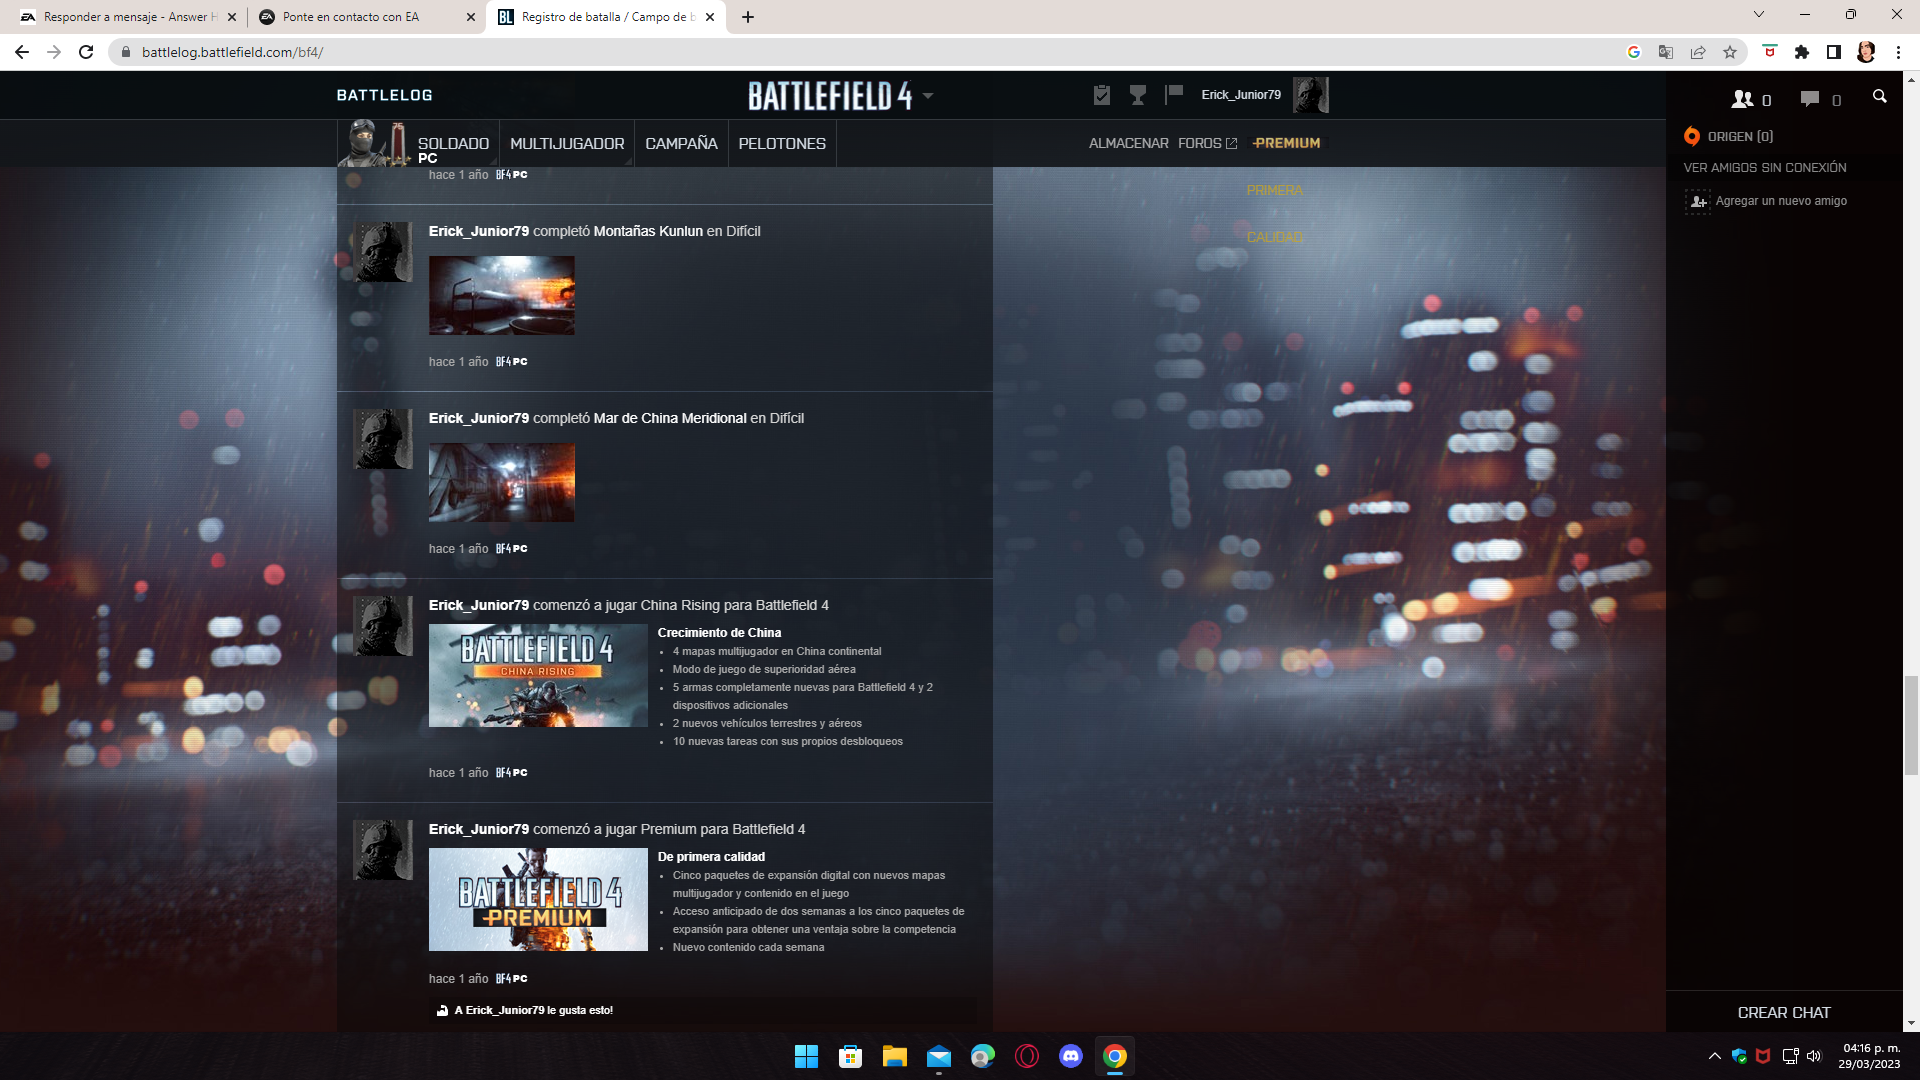Open the Battlefield 4 Premium banner image
1920x1080 pixels.
coord(538,900)
